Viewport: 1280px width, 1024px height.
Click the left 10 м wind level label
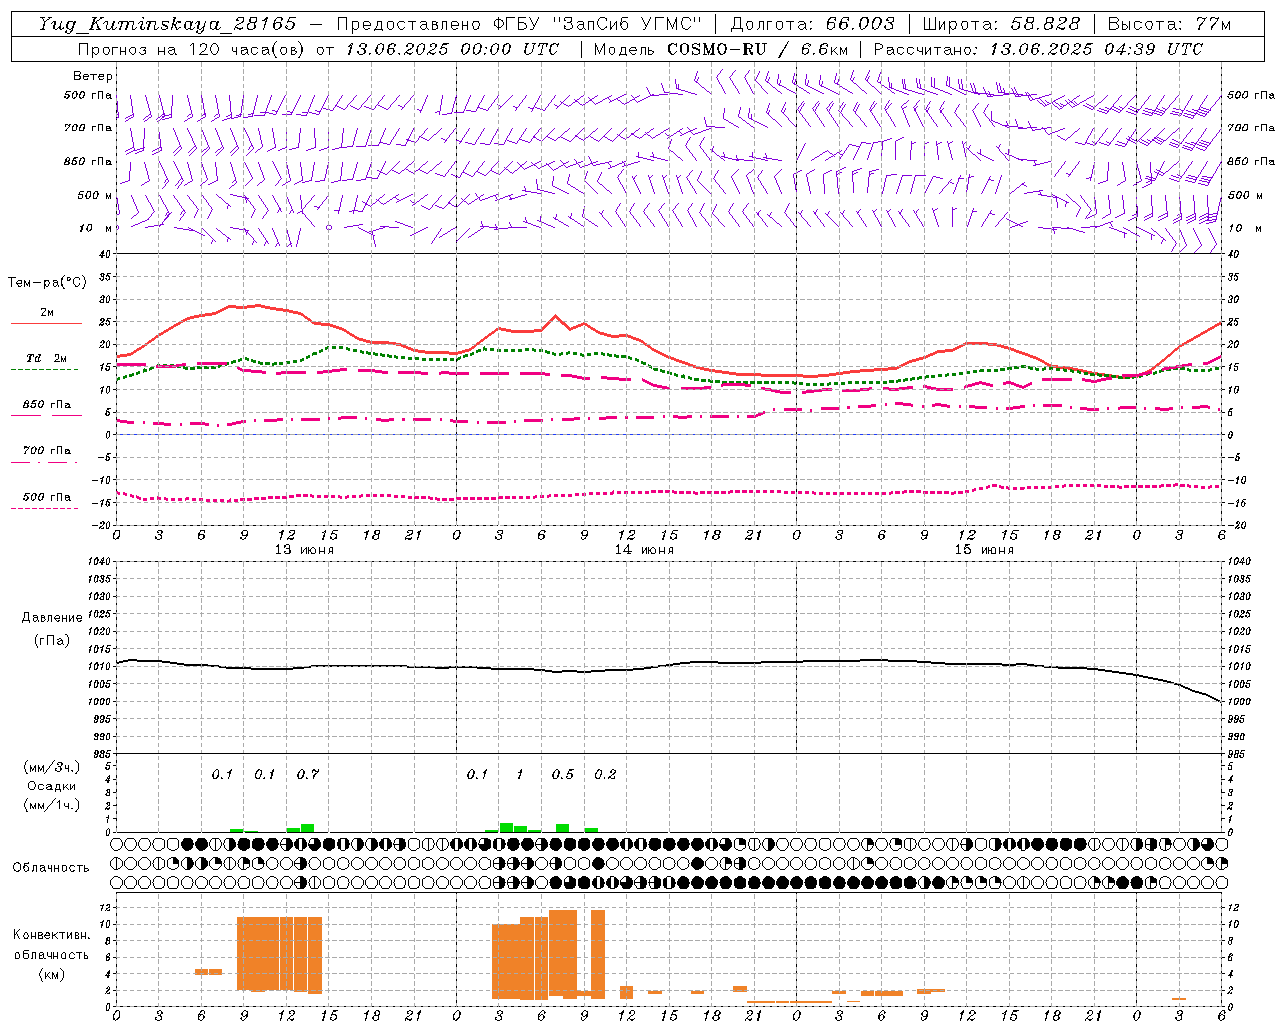95,228
